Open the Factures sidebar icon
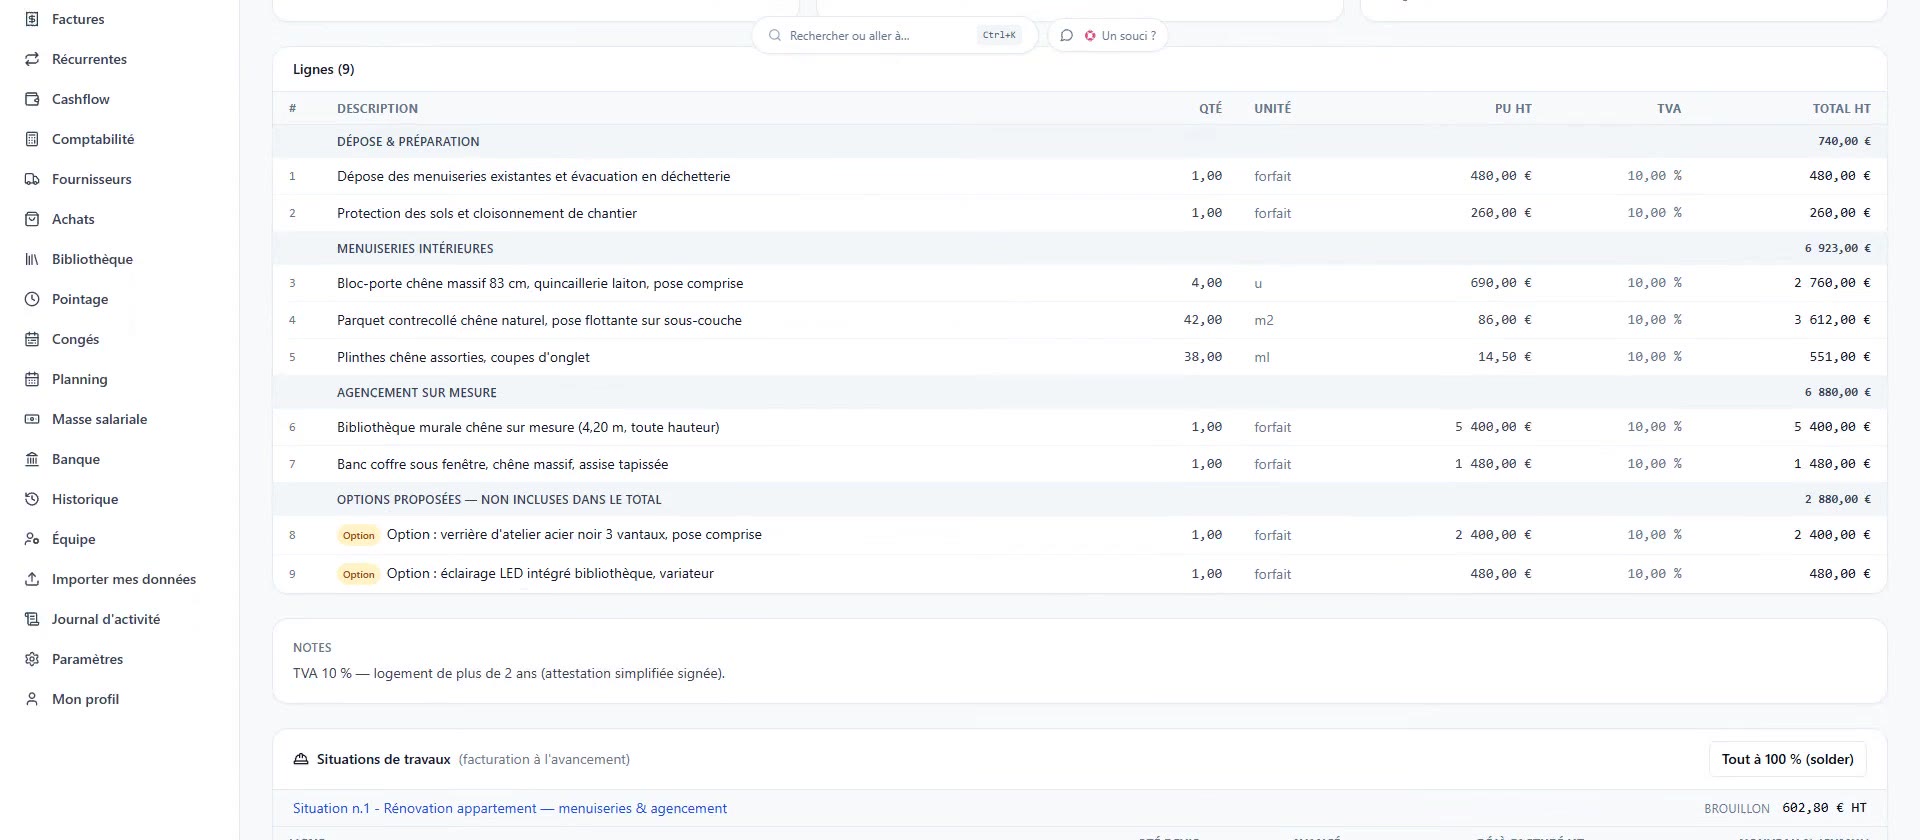The width and height of the screenshot is (1920, 840). tap(32, 19)
